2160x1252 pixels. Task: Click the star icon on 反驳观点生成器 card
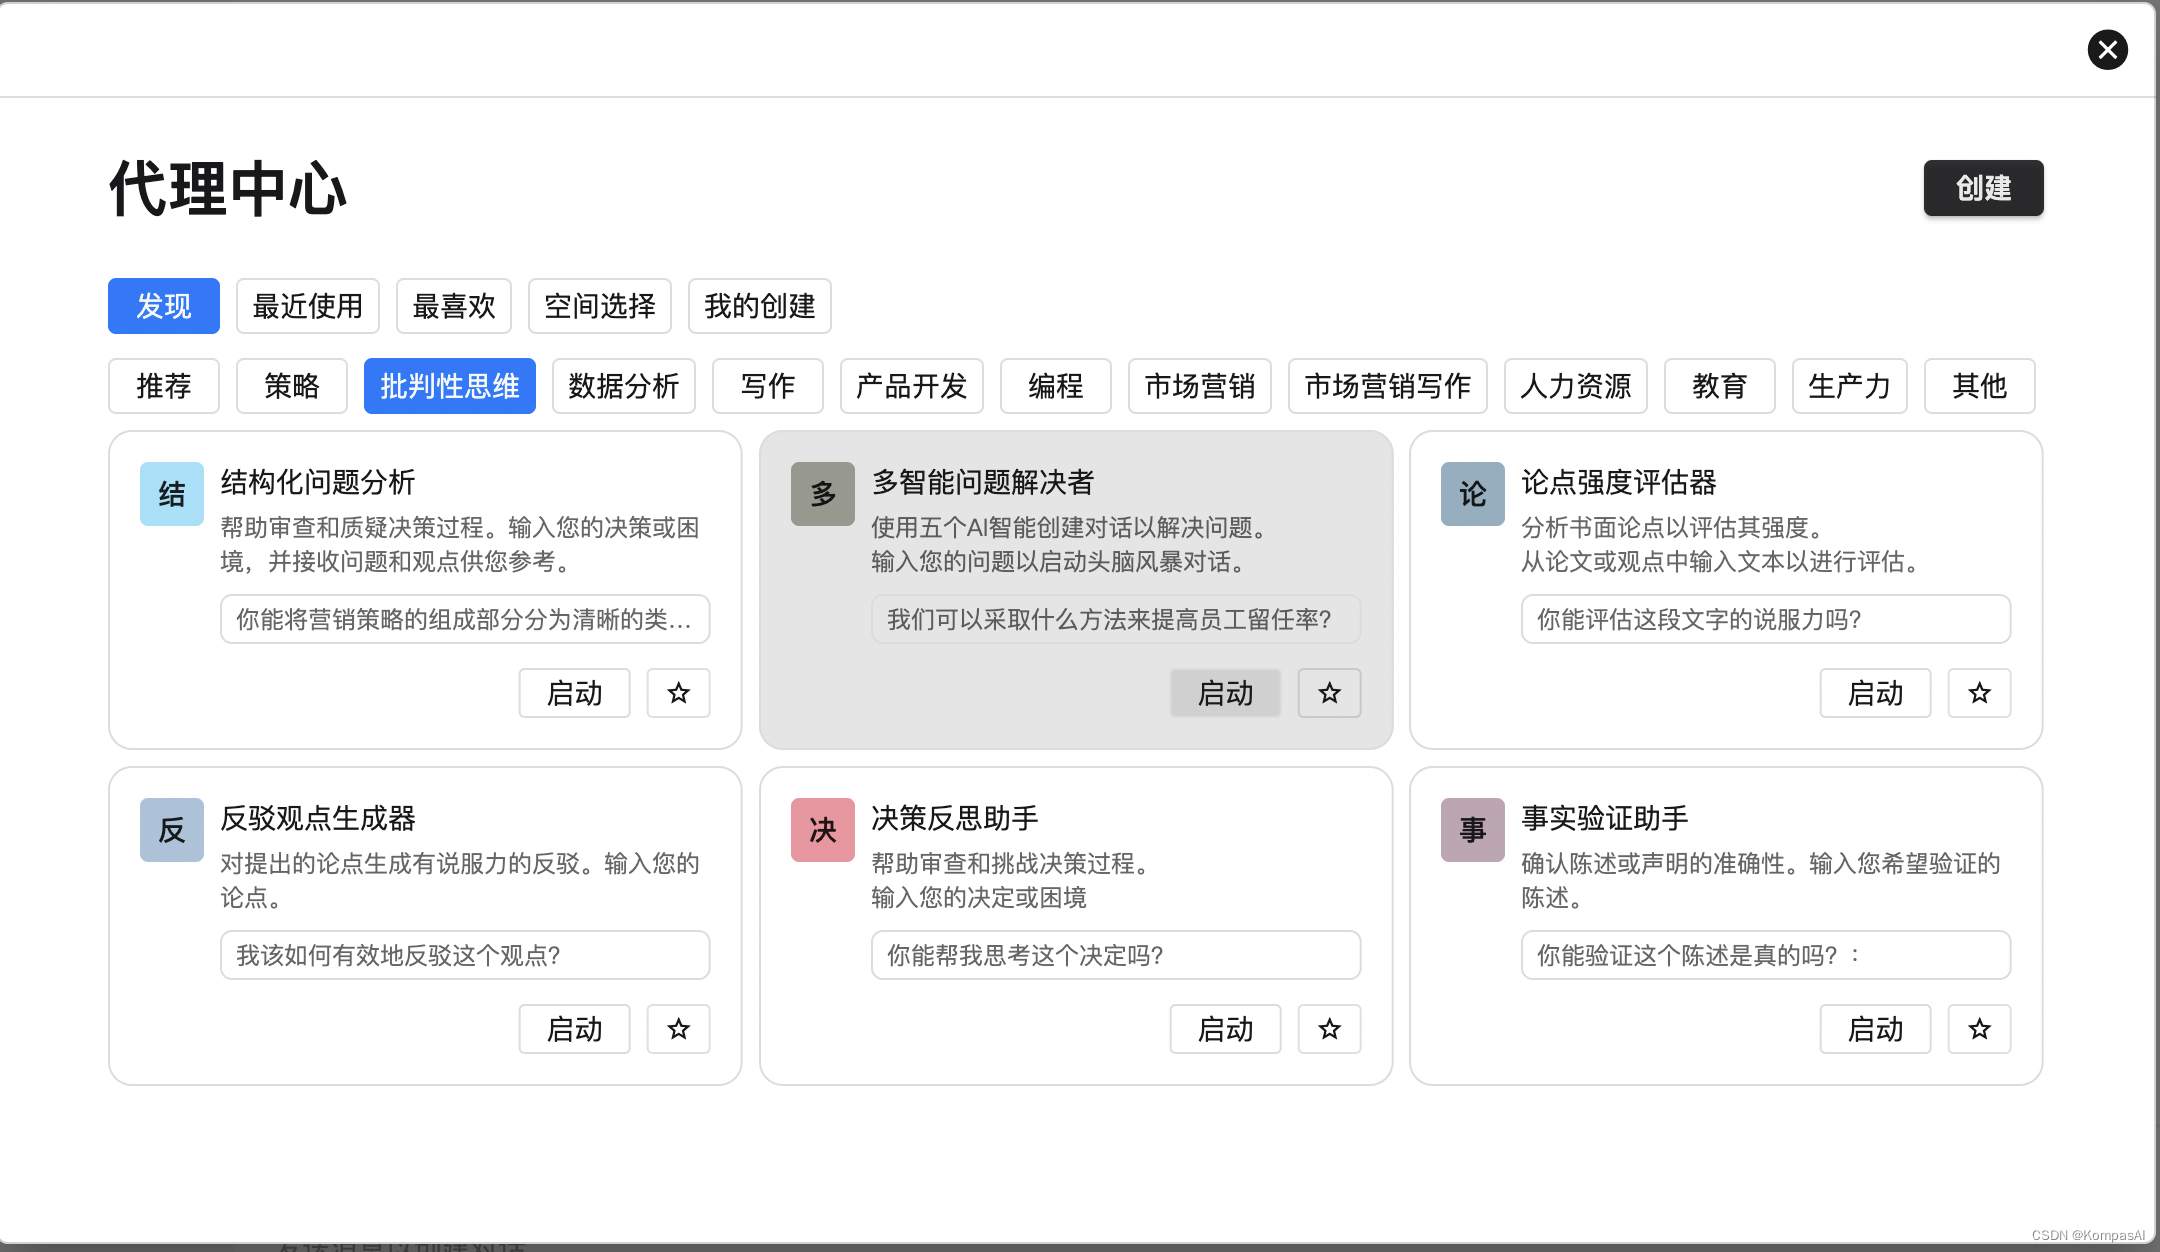679,1029
